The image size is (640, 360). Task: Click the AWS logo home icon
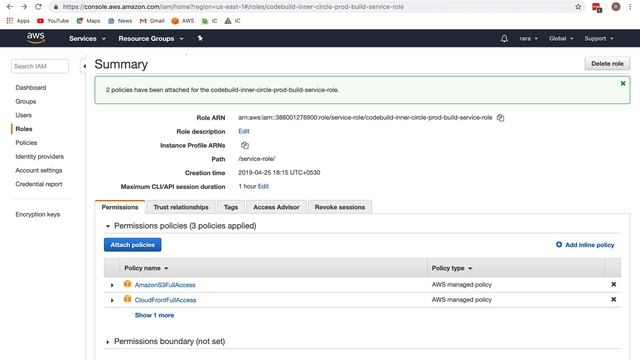point(36,38)
